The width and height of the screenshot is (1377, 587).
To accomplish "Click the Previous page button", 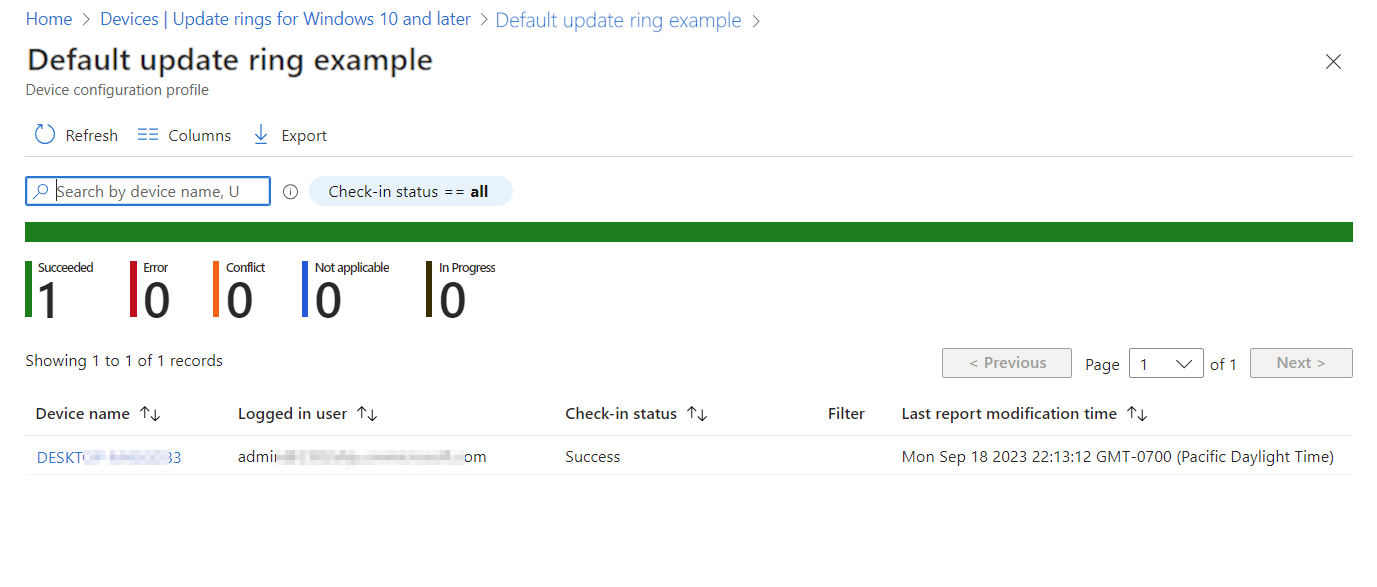I will (x=1006, y=362).
